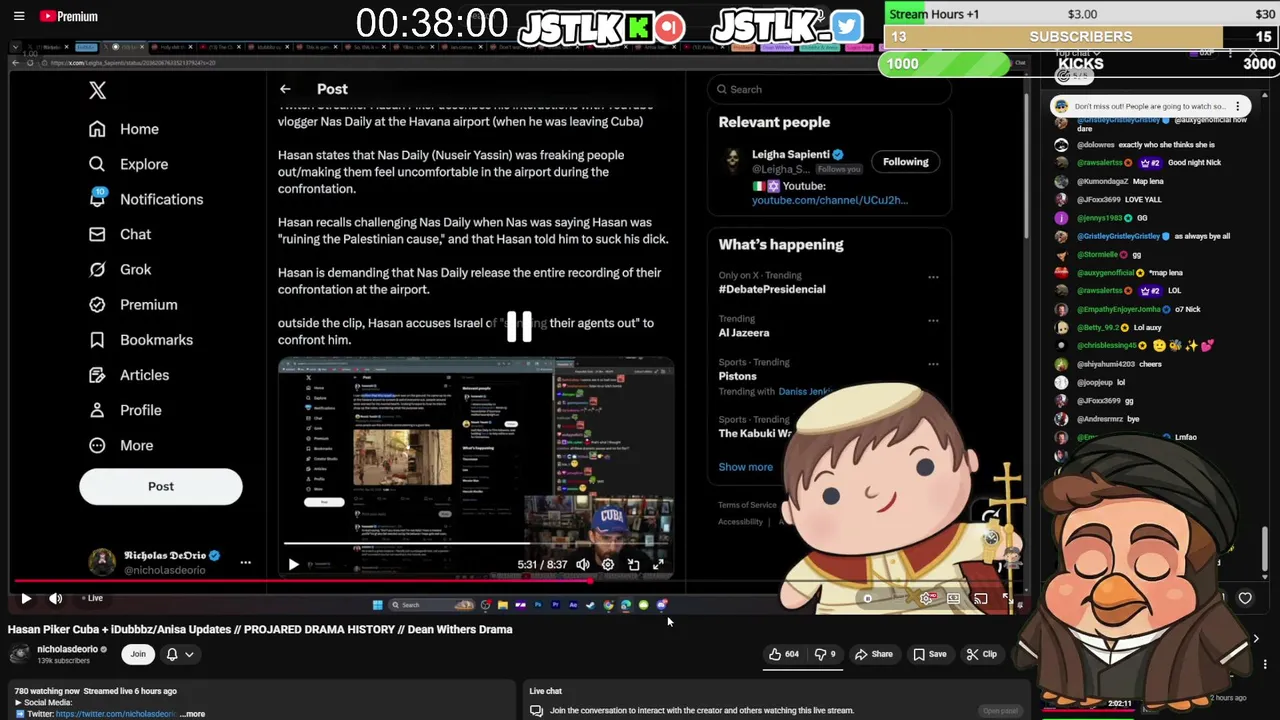Go to YouTube Premium home logo
Screen dimensions: 1280x720
[x=69, y=16]
